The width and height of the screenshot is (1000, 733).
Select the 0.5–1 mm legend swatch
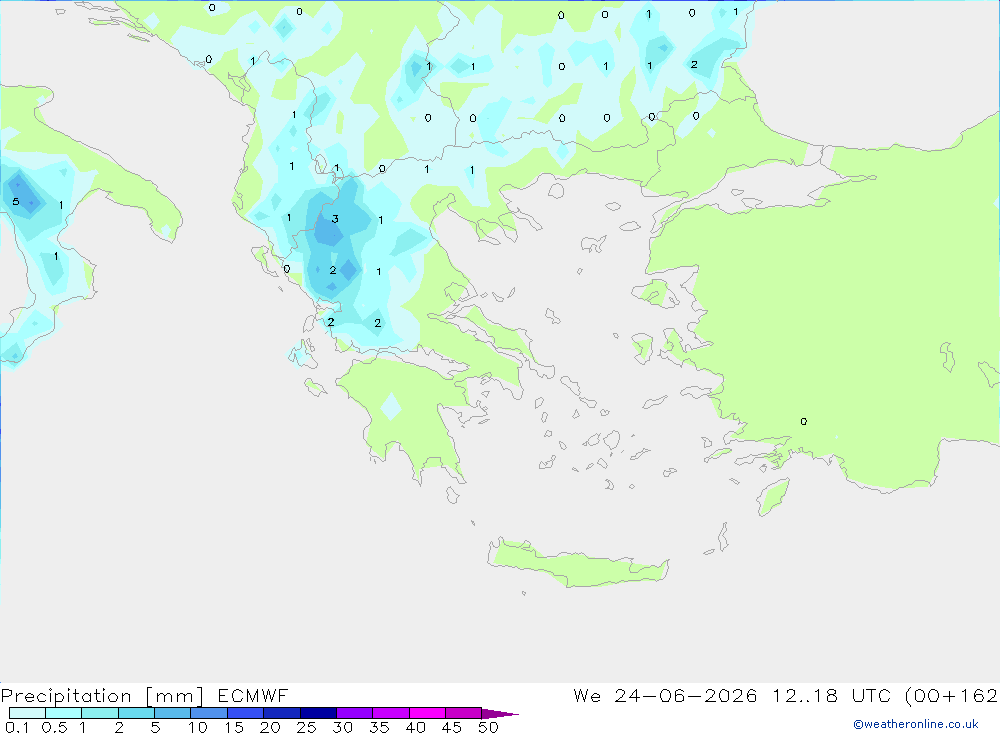tap(64, 713)
